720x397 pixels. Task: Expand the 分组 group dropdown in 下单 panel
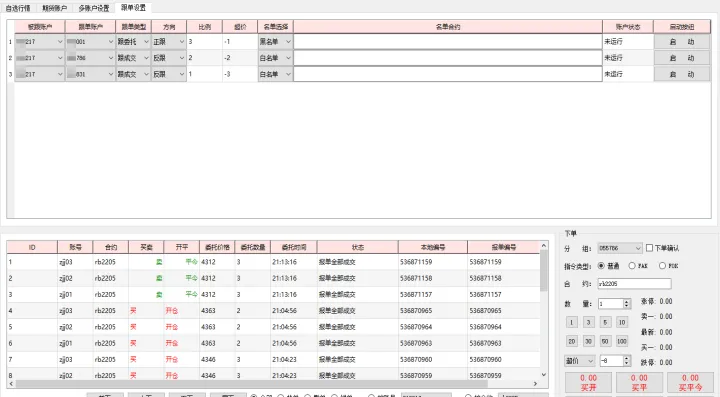[x=619, y=248]
